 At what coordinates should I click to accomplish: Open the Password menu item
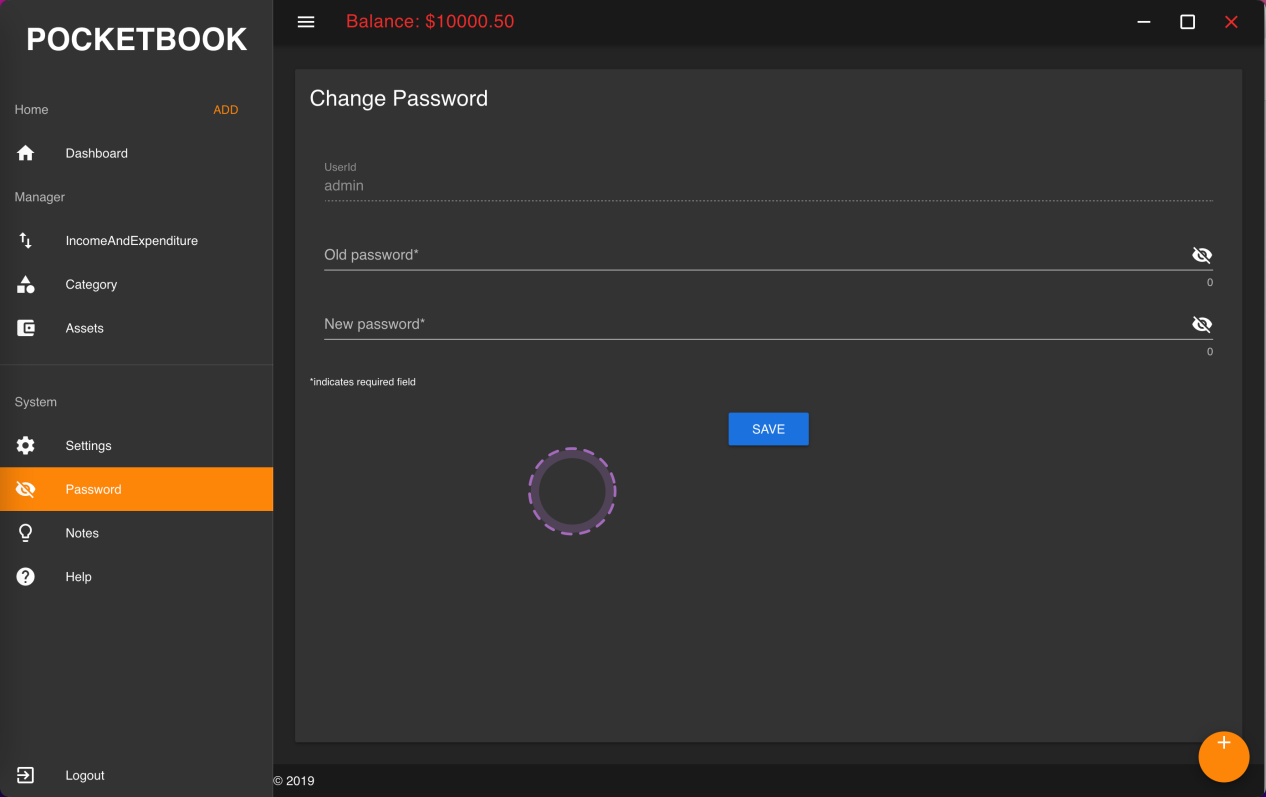(93, 489)
